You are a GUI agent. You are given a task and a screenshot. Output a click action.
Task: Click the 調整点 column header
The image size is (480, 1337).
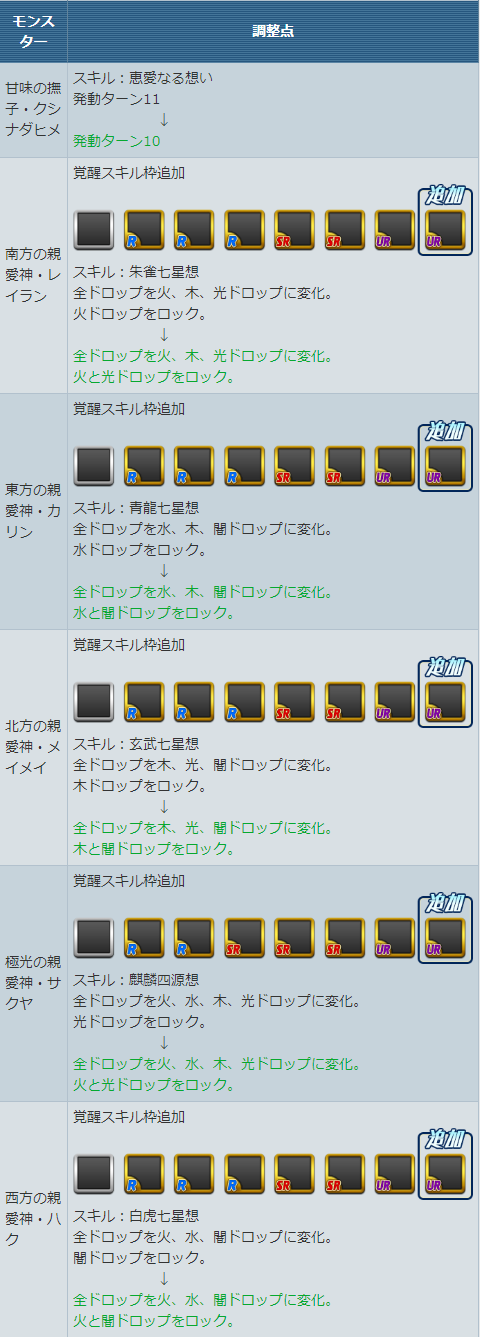[273, 31]
